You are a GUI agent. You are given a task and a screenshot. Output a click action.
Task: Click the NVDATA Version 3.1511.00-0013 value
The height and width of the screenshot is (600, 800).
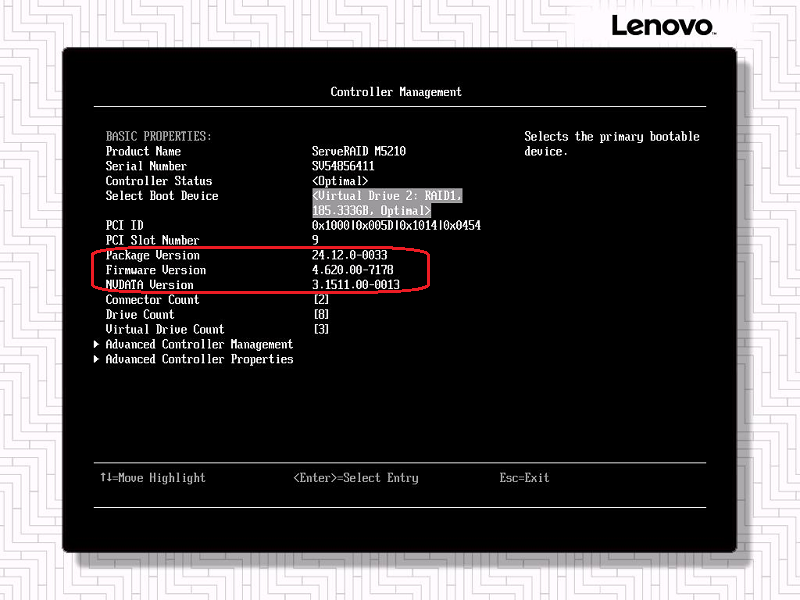tap(355, 285)
